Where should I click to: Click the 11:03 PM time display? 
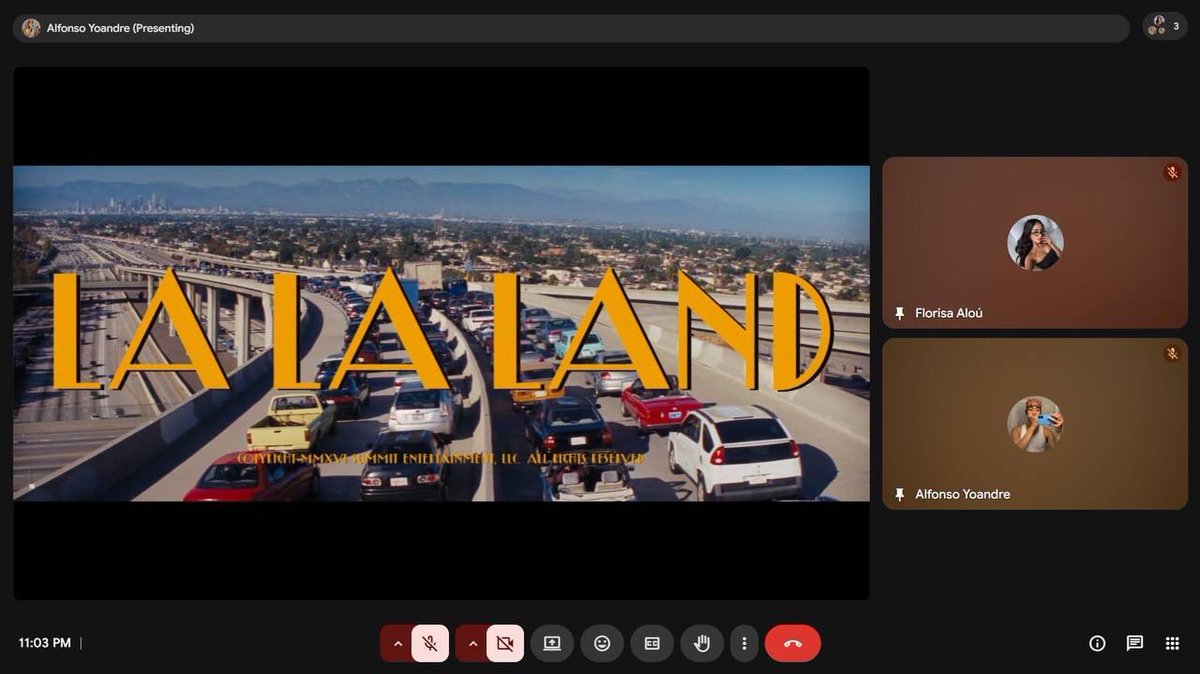45,643
